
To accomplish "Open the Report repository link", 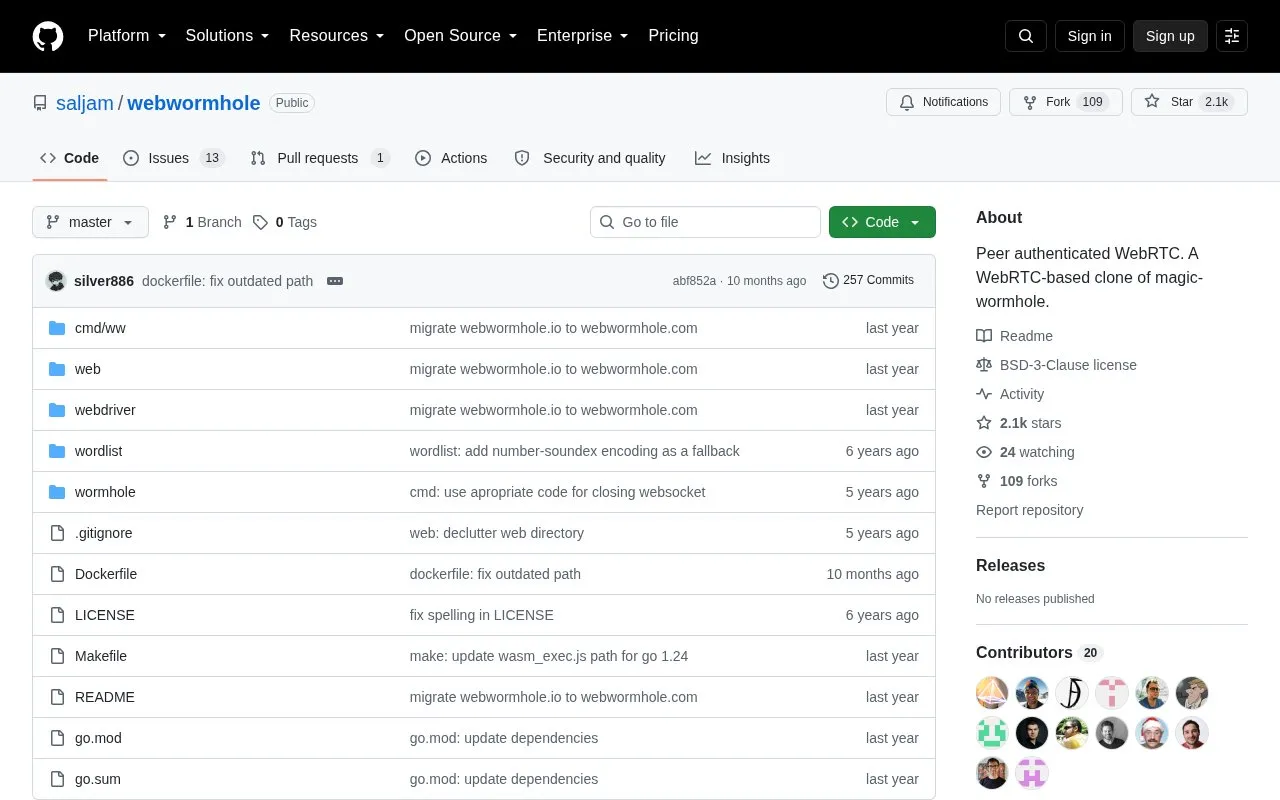I will click(1029, 510).
